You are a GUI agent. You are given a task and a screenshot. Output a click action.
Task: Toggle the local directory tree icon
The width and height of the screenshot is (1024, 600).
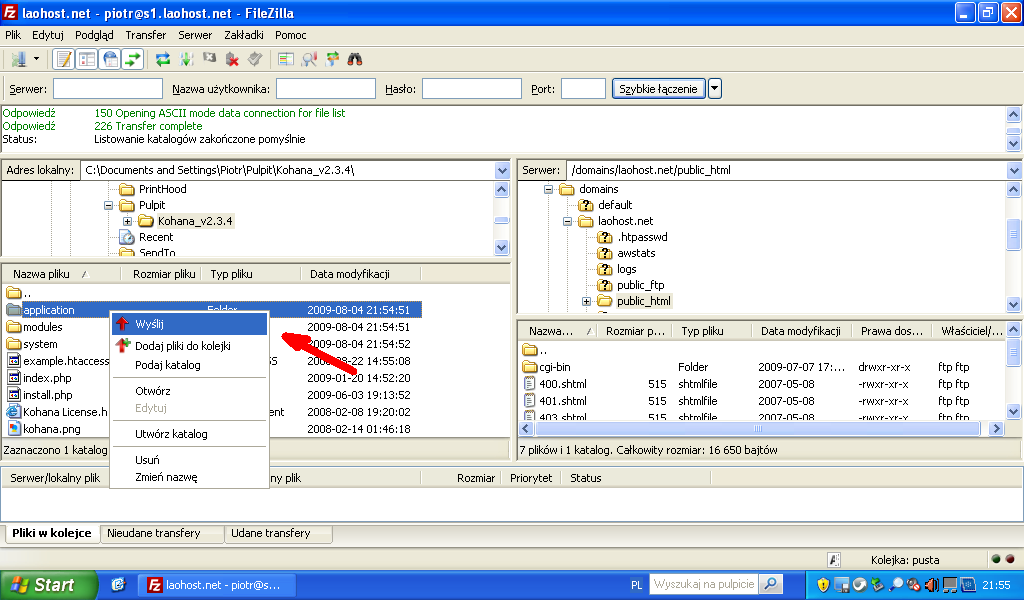coord(87,59)
